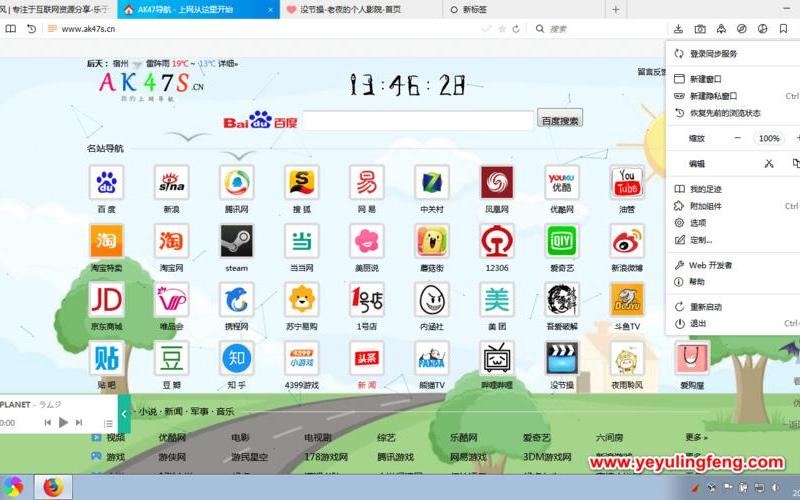Viewport: 800px width, 500px height.
Task: Select 退出 menu entry
Action: point(733,323)
